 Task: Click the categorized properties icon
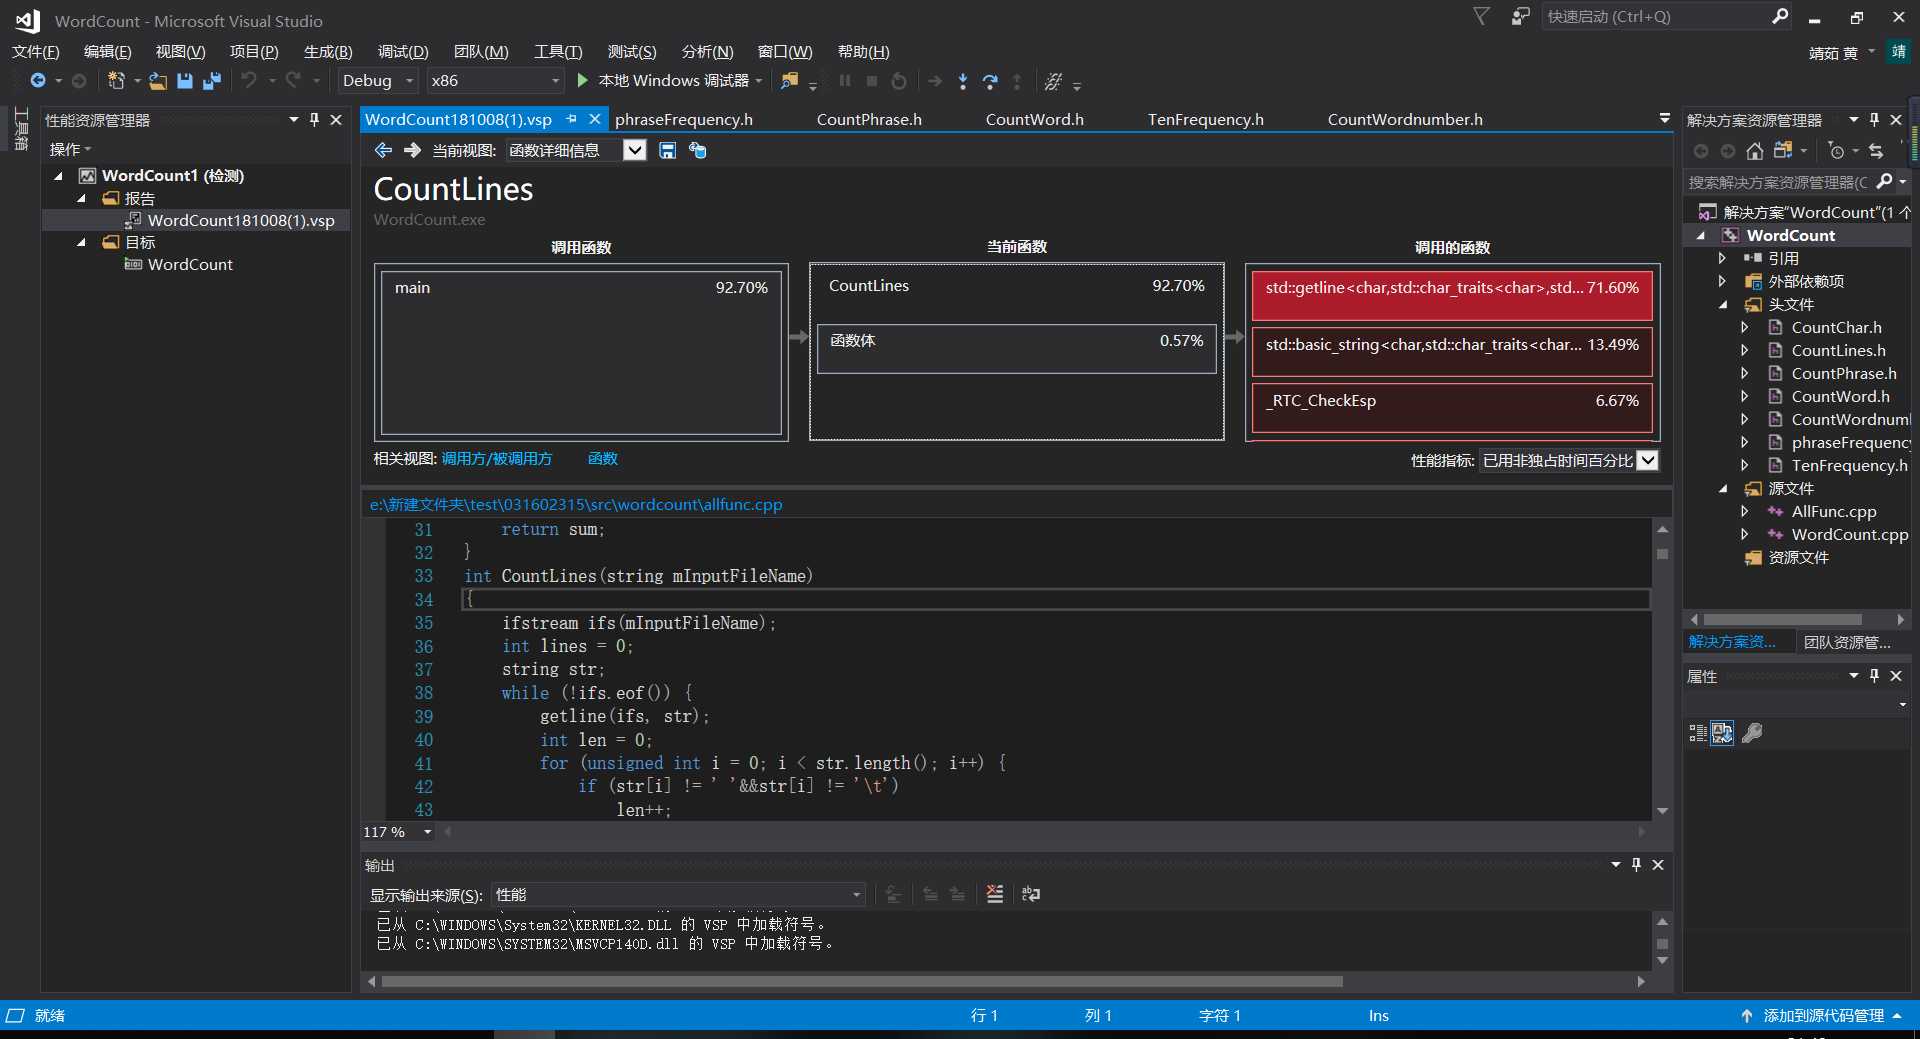pos(1697,733)
